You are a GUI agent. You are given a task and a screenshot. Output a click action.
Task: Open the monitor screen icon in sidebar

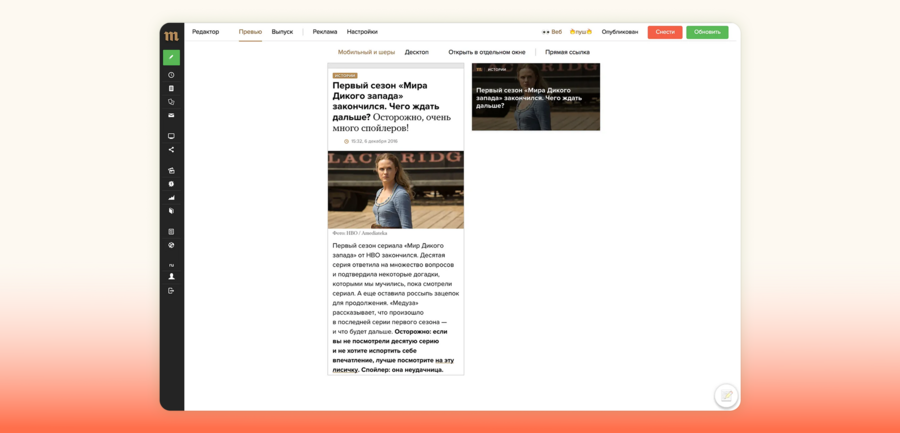click(171, 136)
